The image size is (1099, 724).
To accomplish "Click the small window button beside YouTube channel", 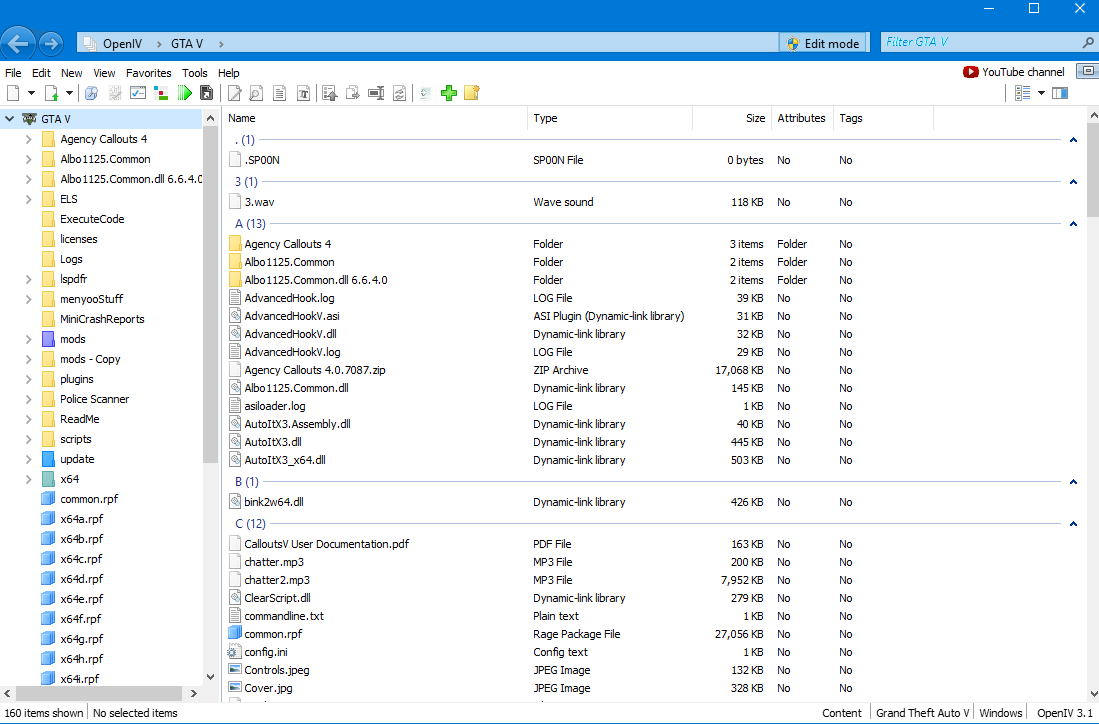I will (1087, 71).
